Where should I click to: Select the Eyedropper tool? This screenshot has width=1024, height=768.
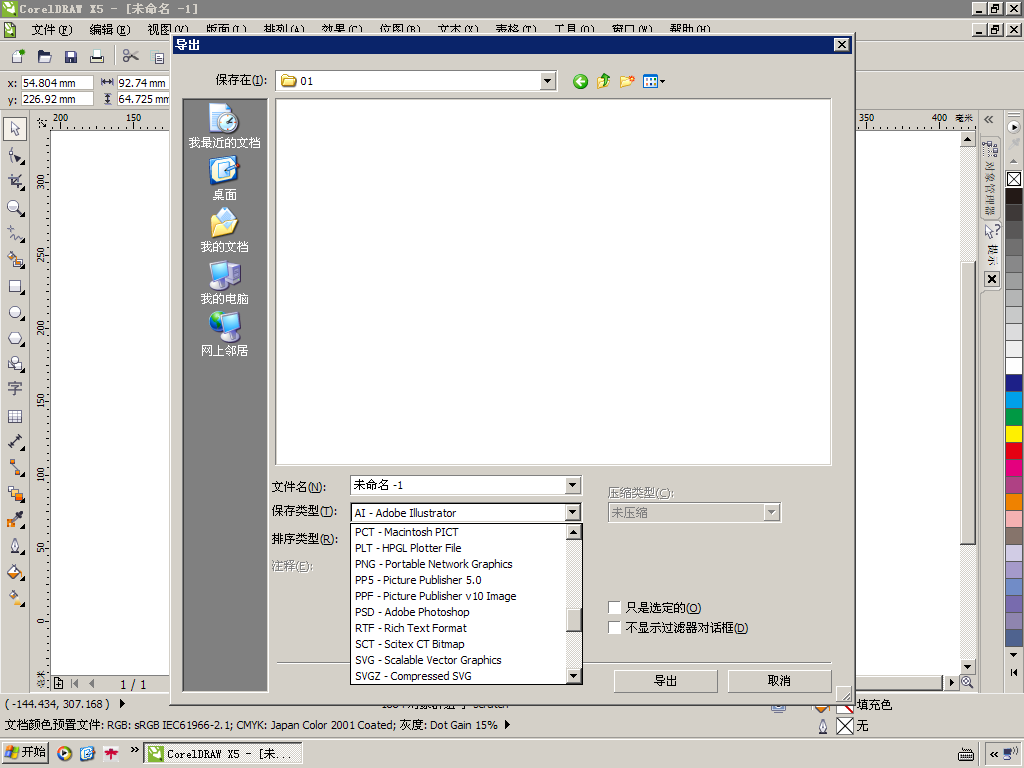[15, 520]
